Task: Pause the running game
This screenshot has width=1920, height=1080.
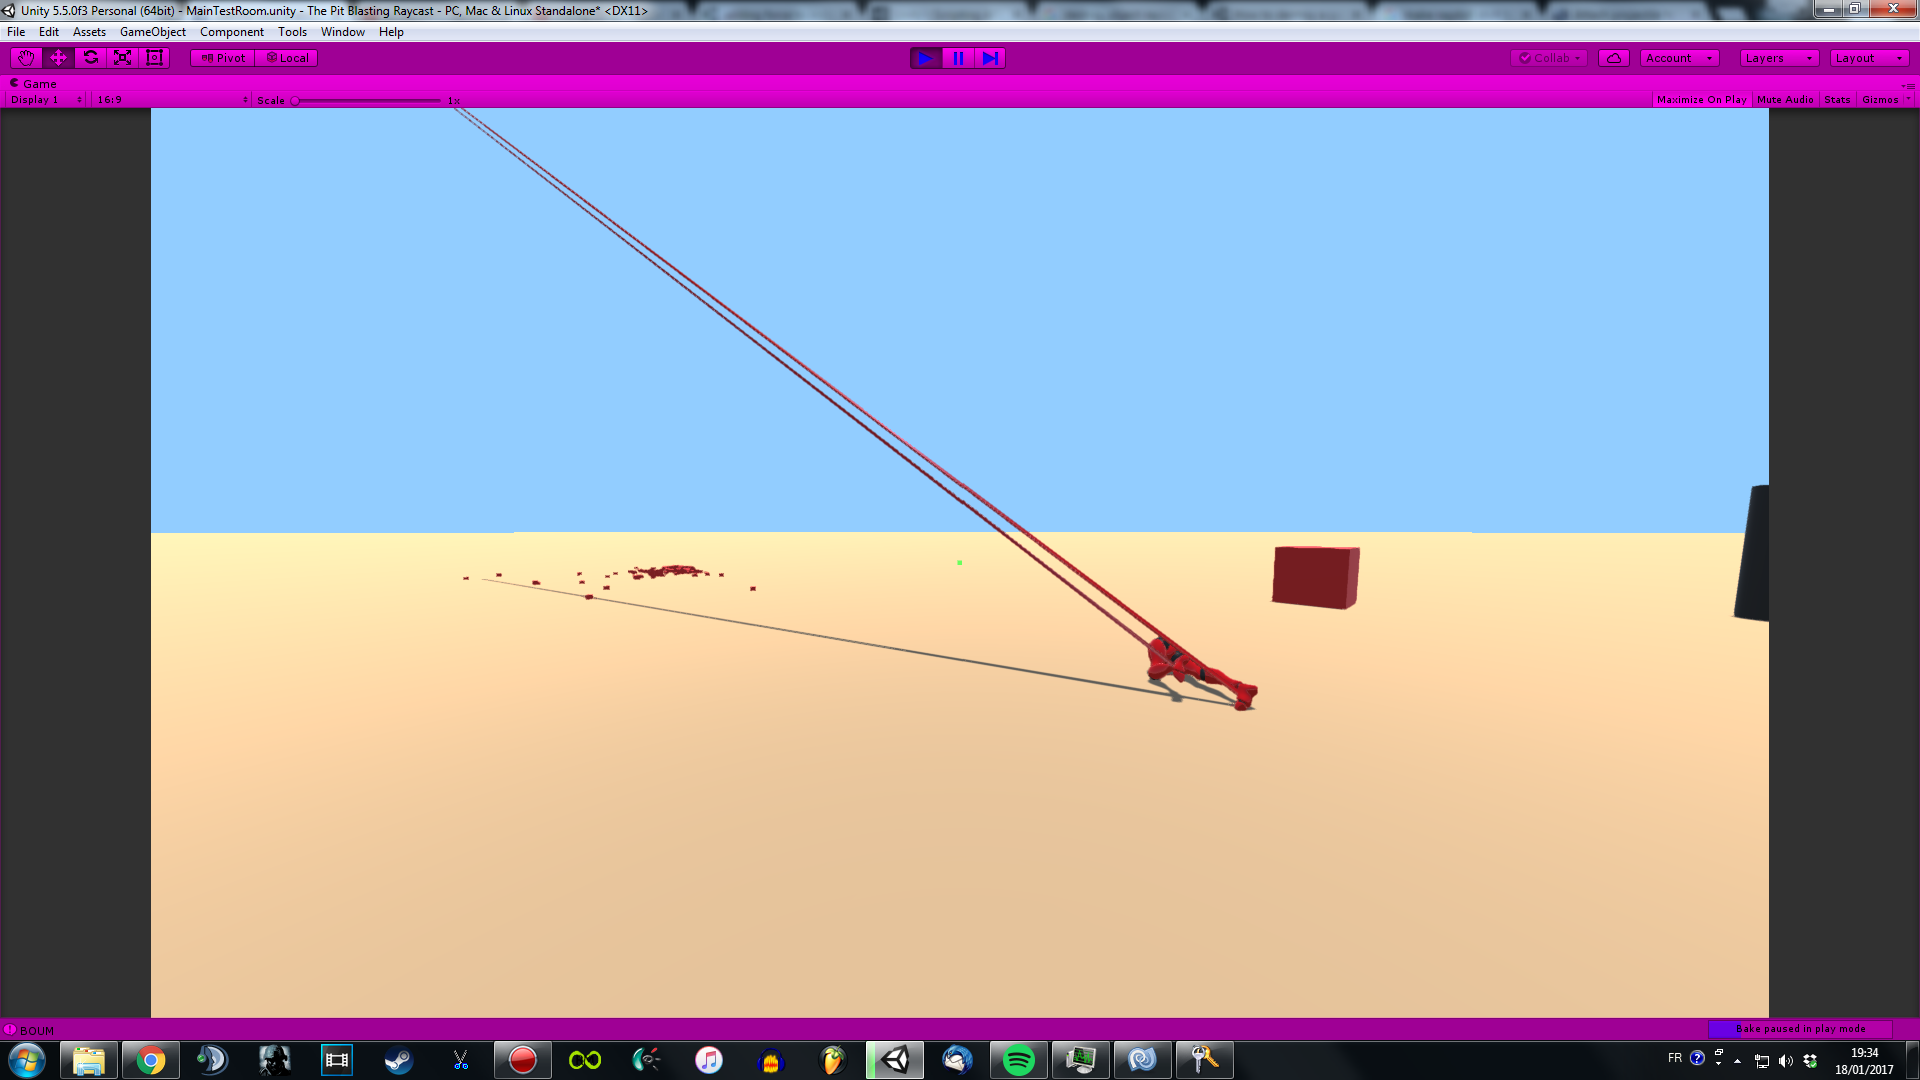Action: (958, 58)
